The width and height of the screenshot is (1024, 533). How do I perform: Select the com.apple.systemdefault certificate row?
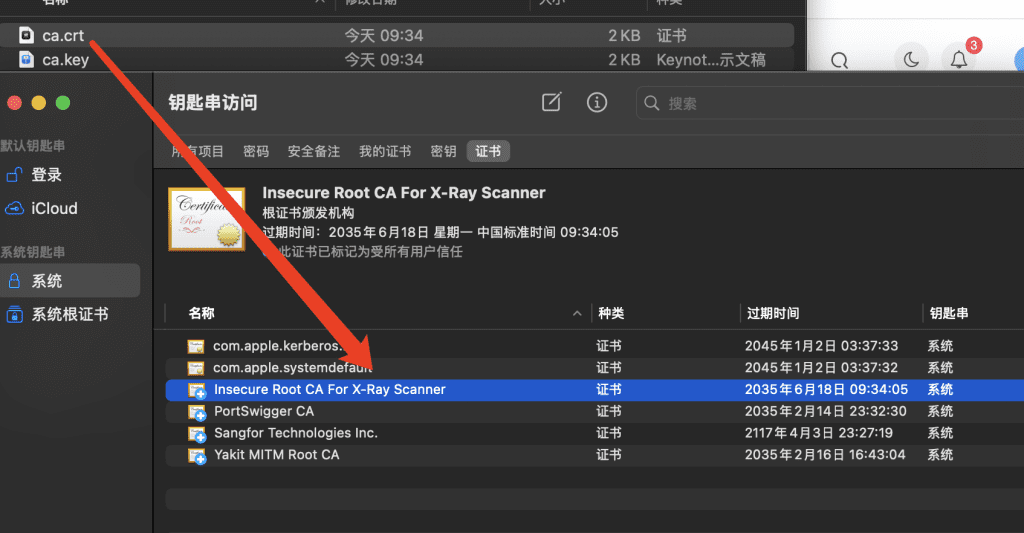pyautogui.click(x=595, y=368)
